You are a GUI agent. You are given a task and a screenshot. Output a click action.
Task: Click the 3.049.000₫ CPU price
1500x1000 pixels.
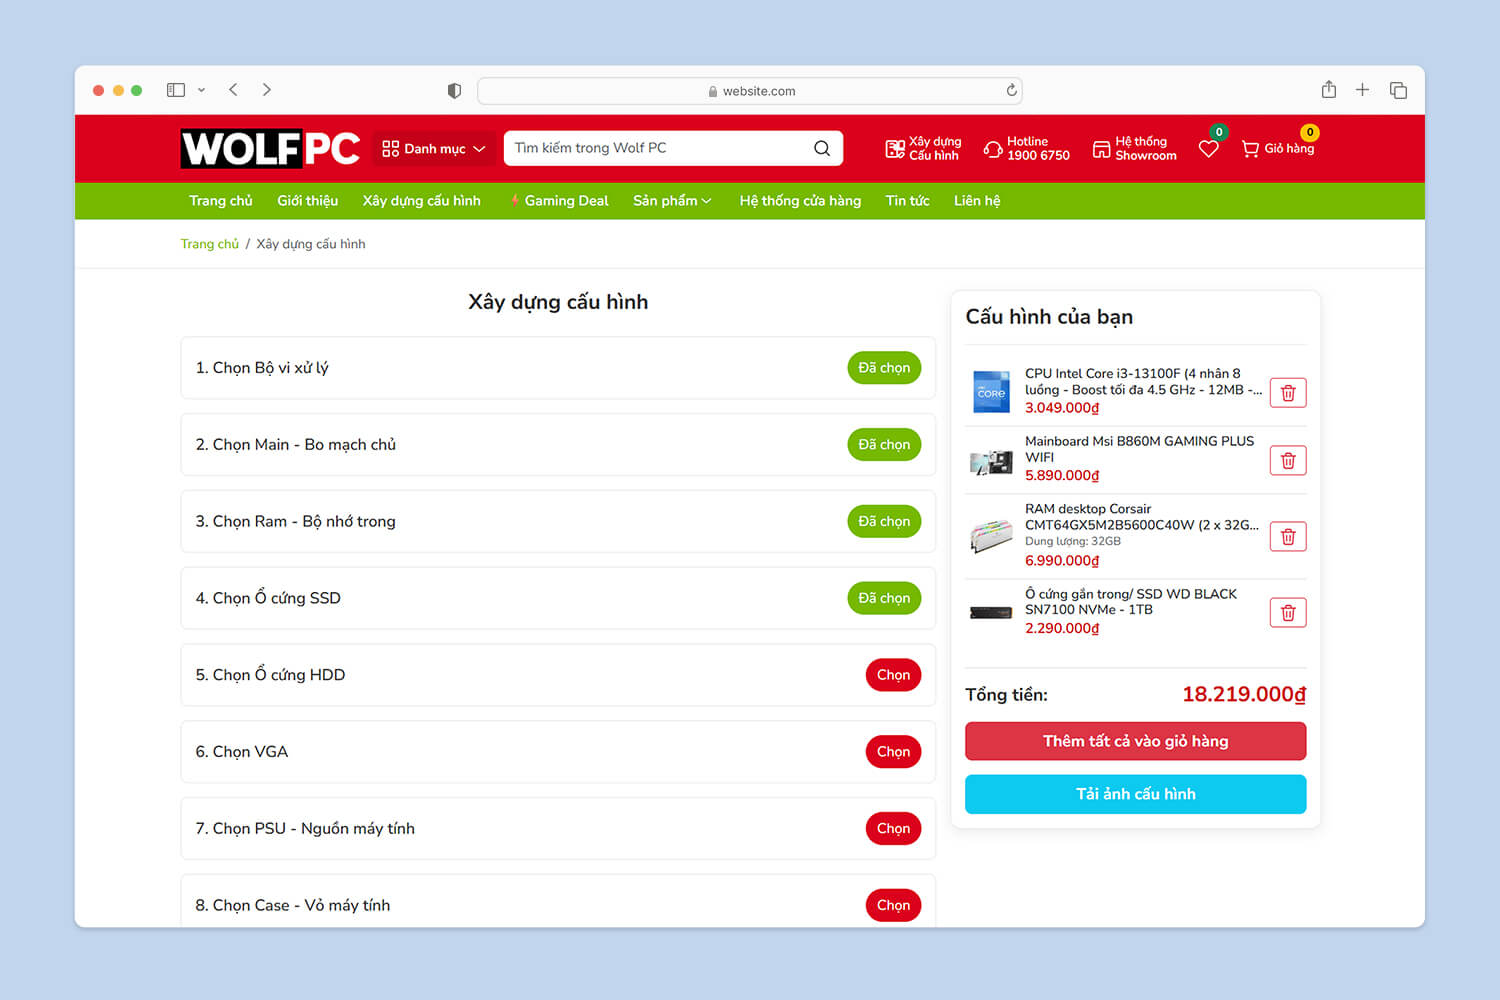click(x=1062, y=408)
